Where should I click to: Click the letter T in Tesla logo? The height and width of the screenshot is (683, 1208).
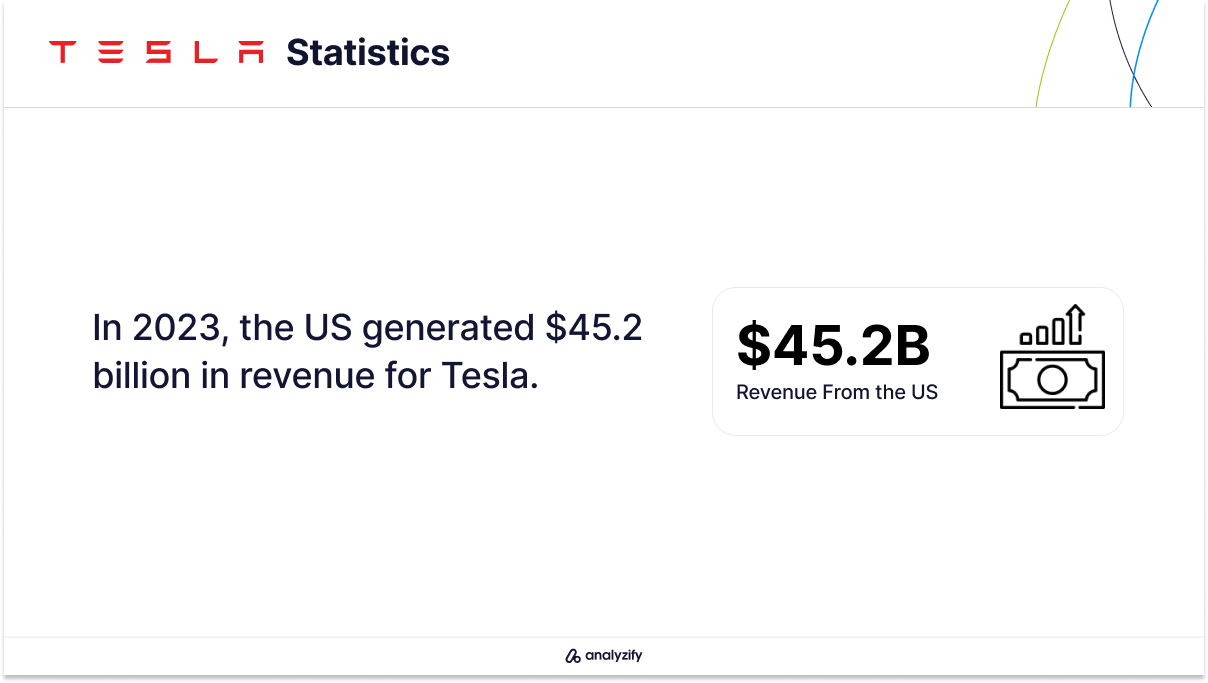pos(63,52)
